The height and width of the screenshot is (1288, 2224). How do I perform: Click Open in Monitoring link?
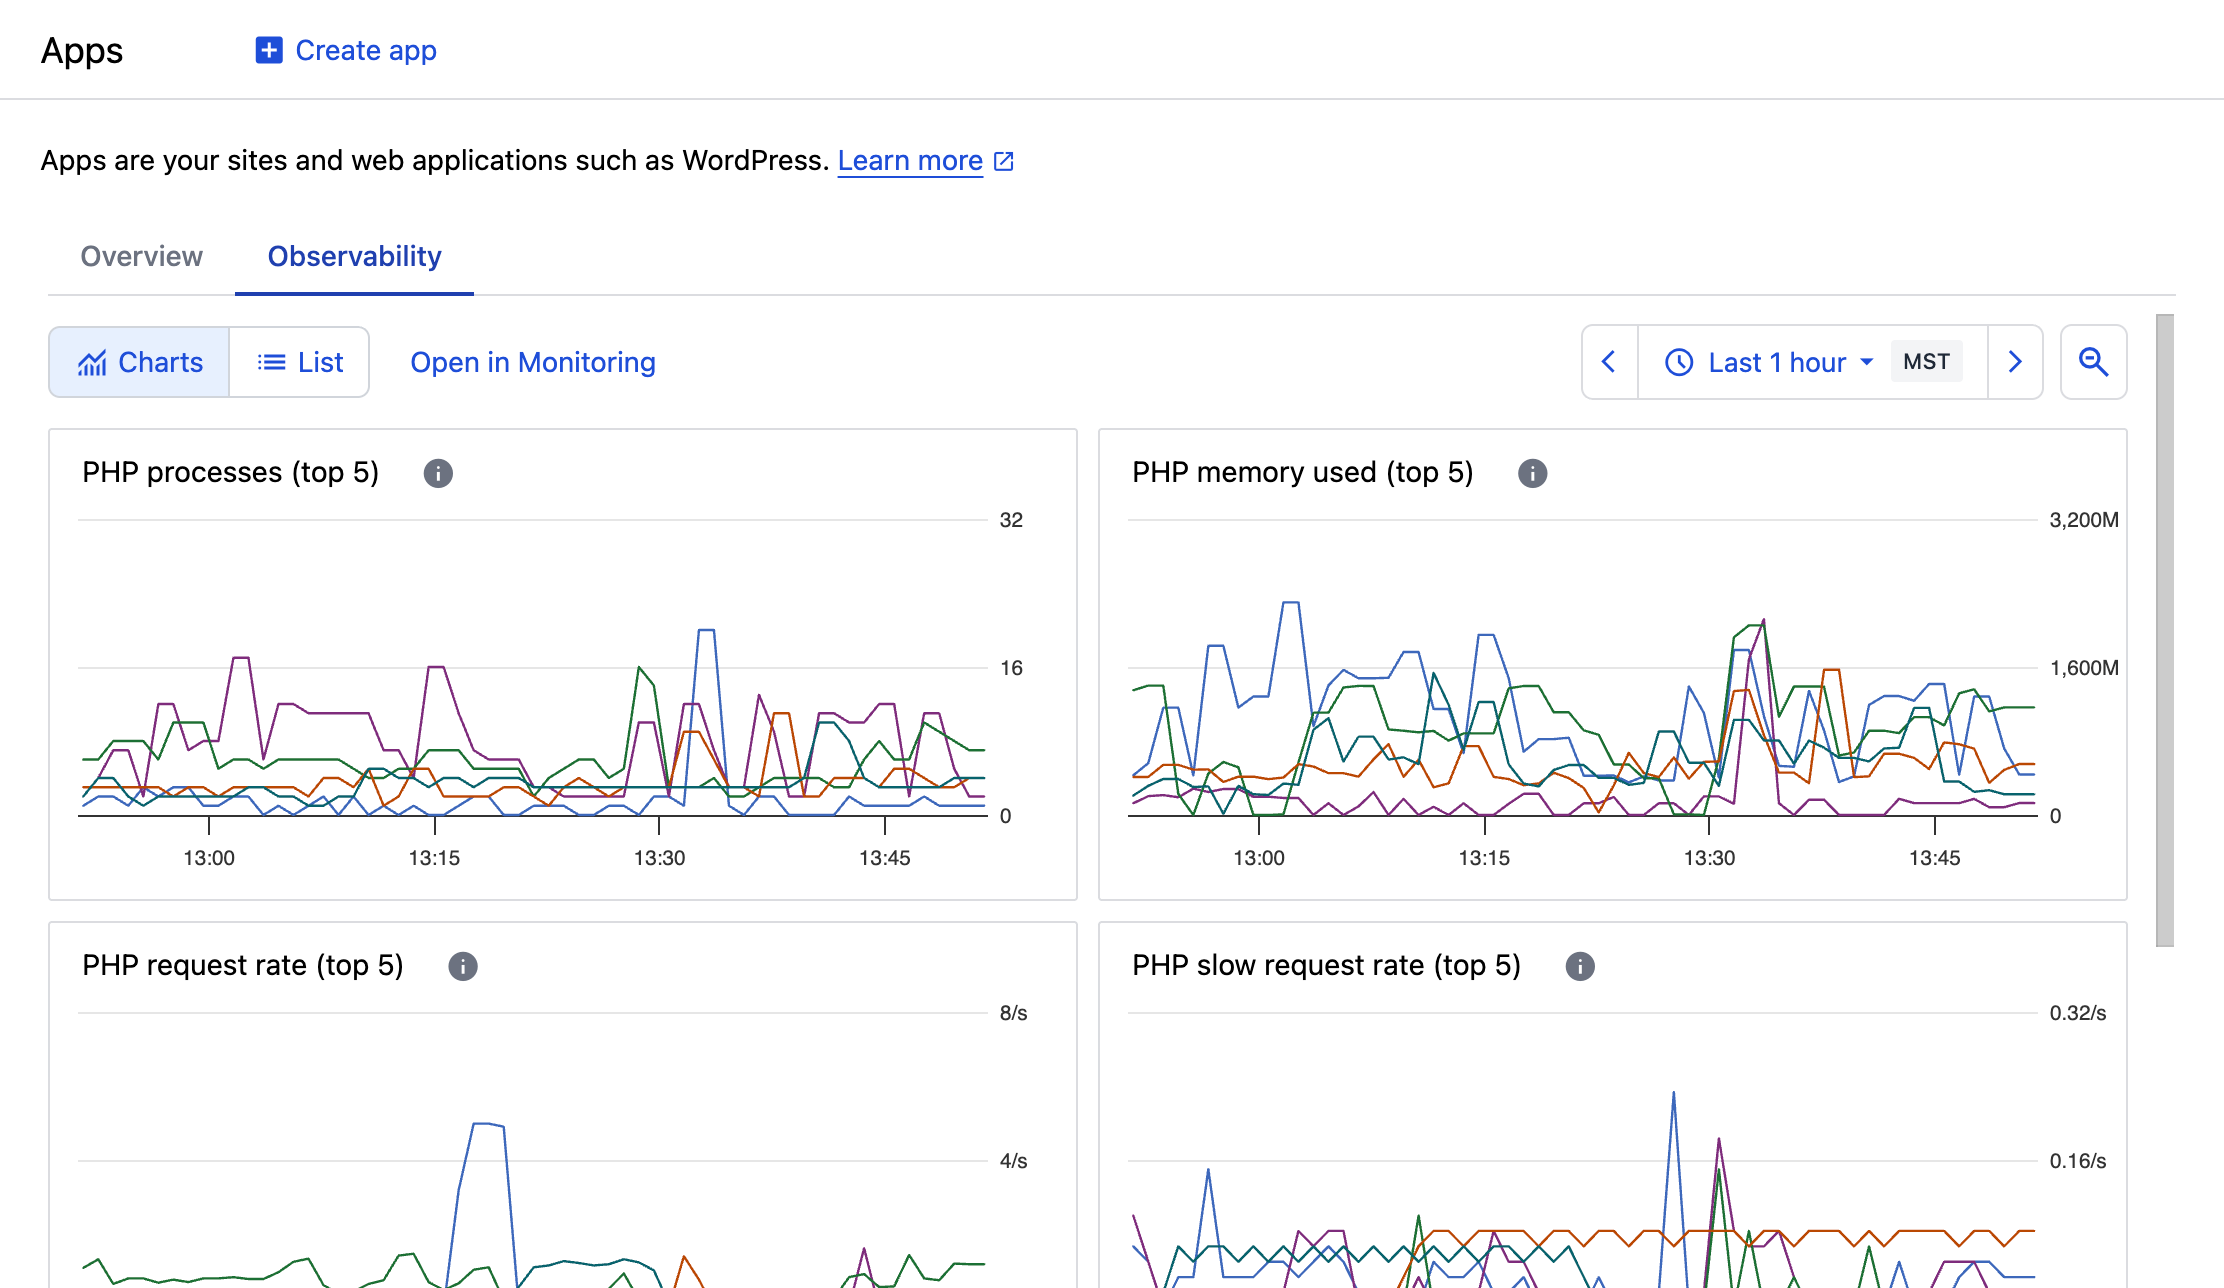click(532, 362)
